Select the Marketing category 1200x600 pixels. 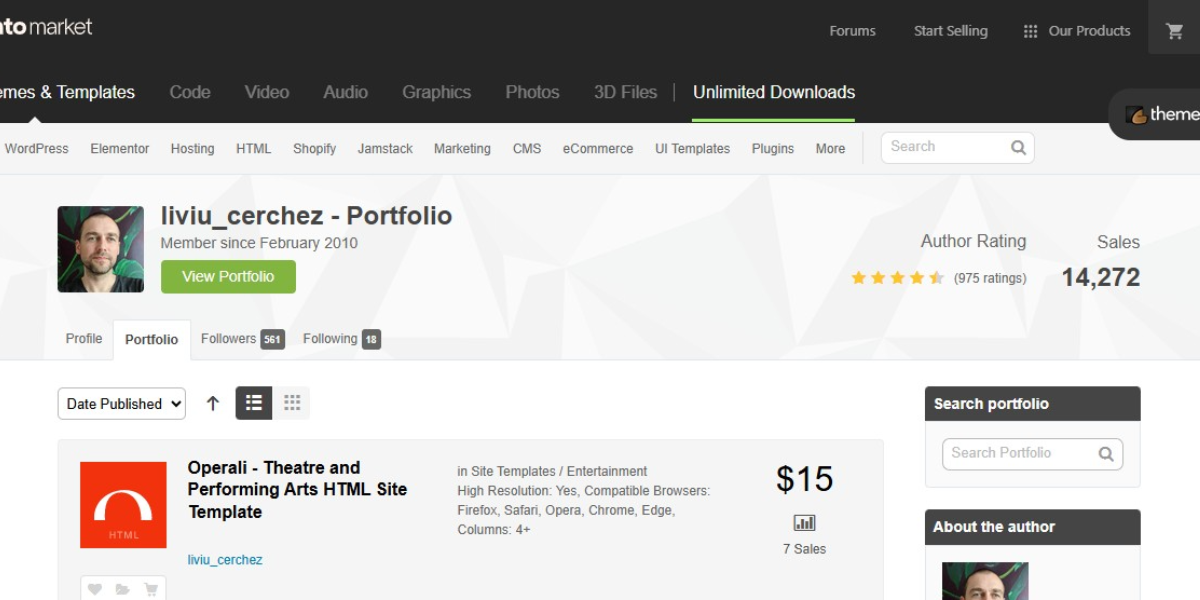click(462, 148)
